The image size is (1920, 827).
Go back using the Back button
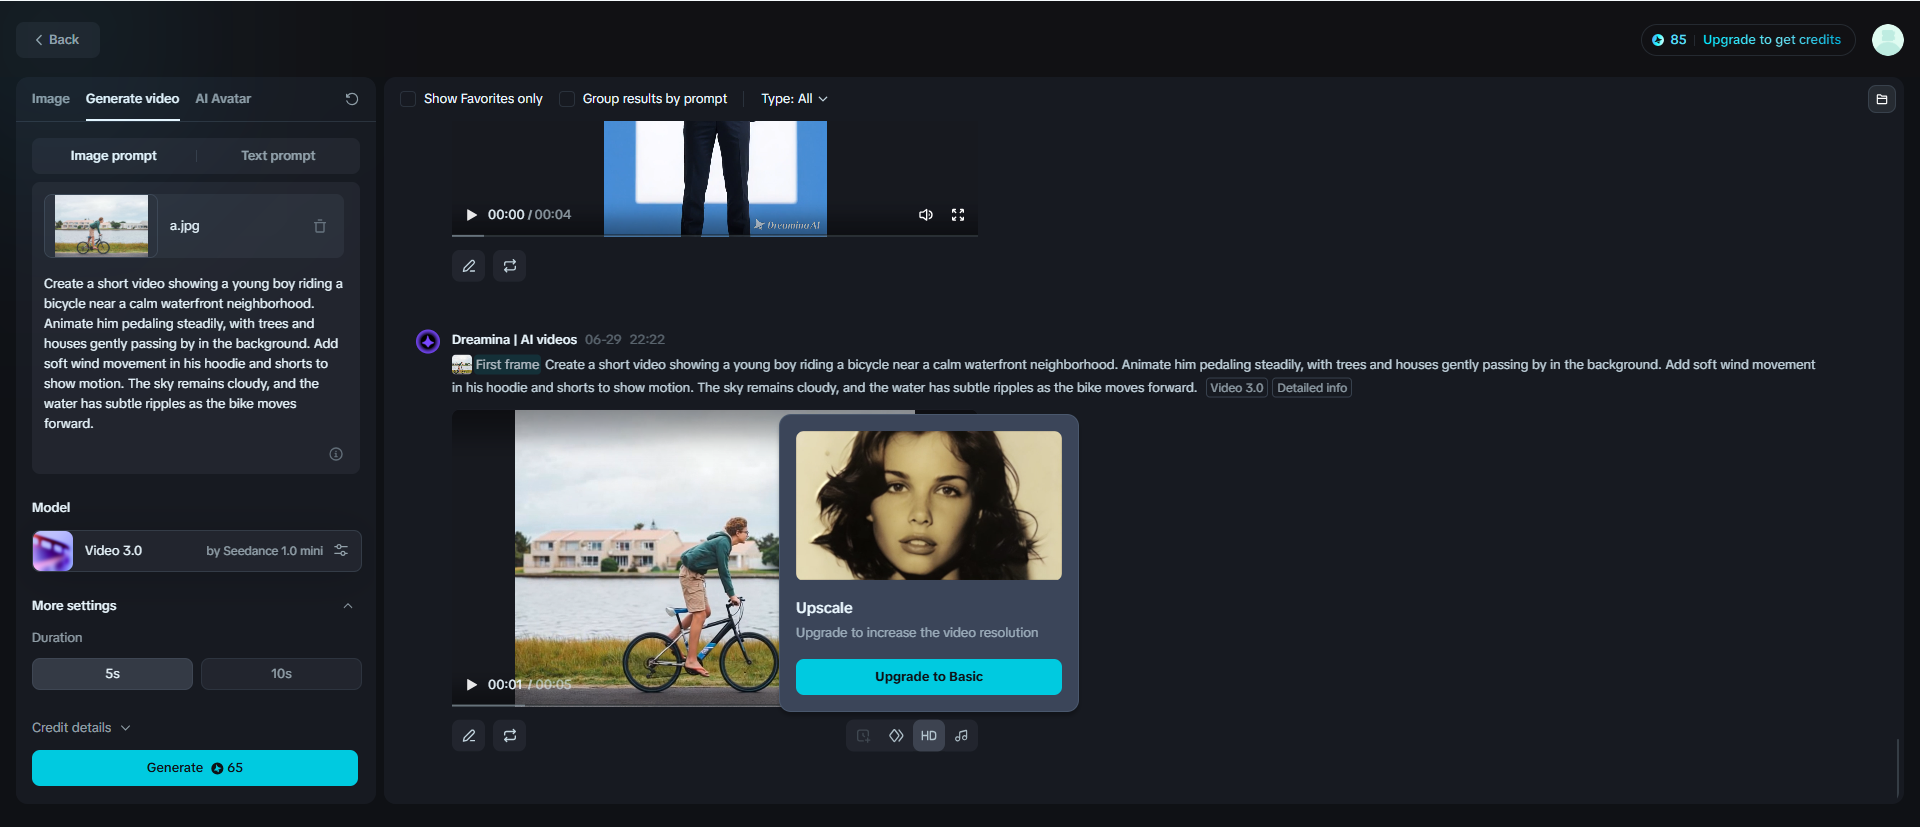pyautogui.click(x=58, y=40)
